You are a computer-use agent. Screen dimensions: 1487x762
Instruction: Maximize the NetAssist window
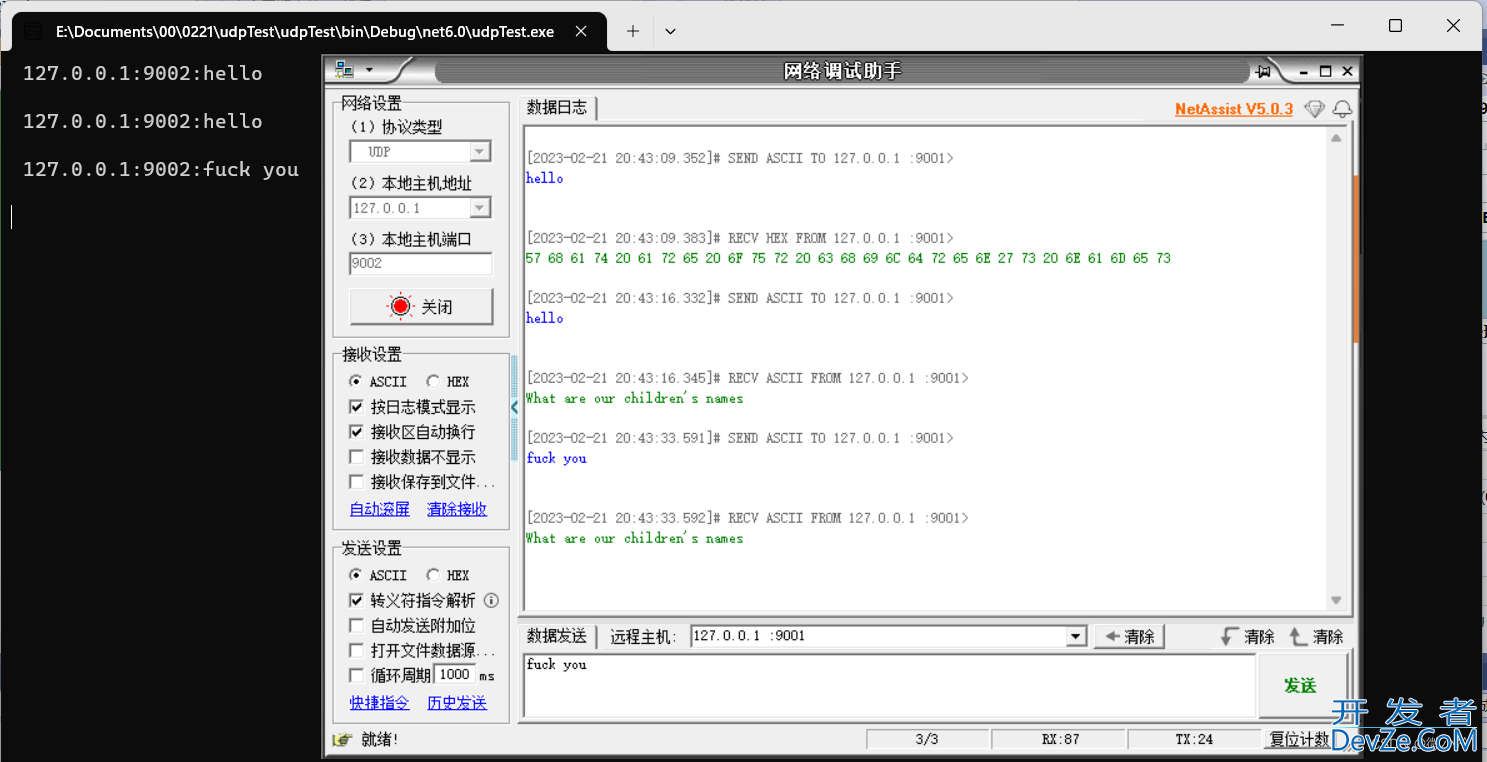click(1326, 71)
